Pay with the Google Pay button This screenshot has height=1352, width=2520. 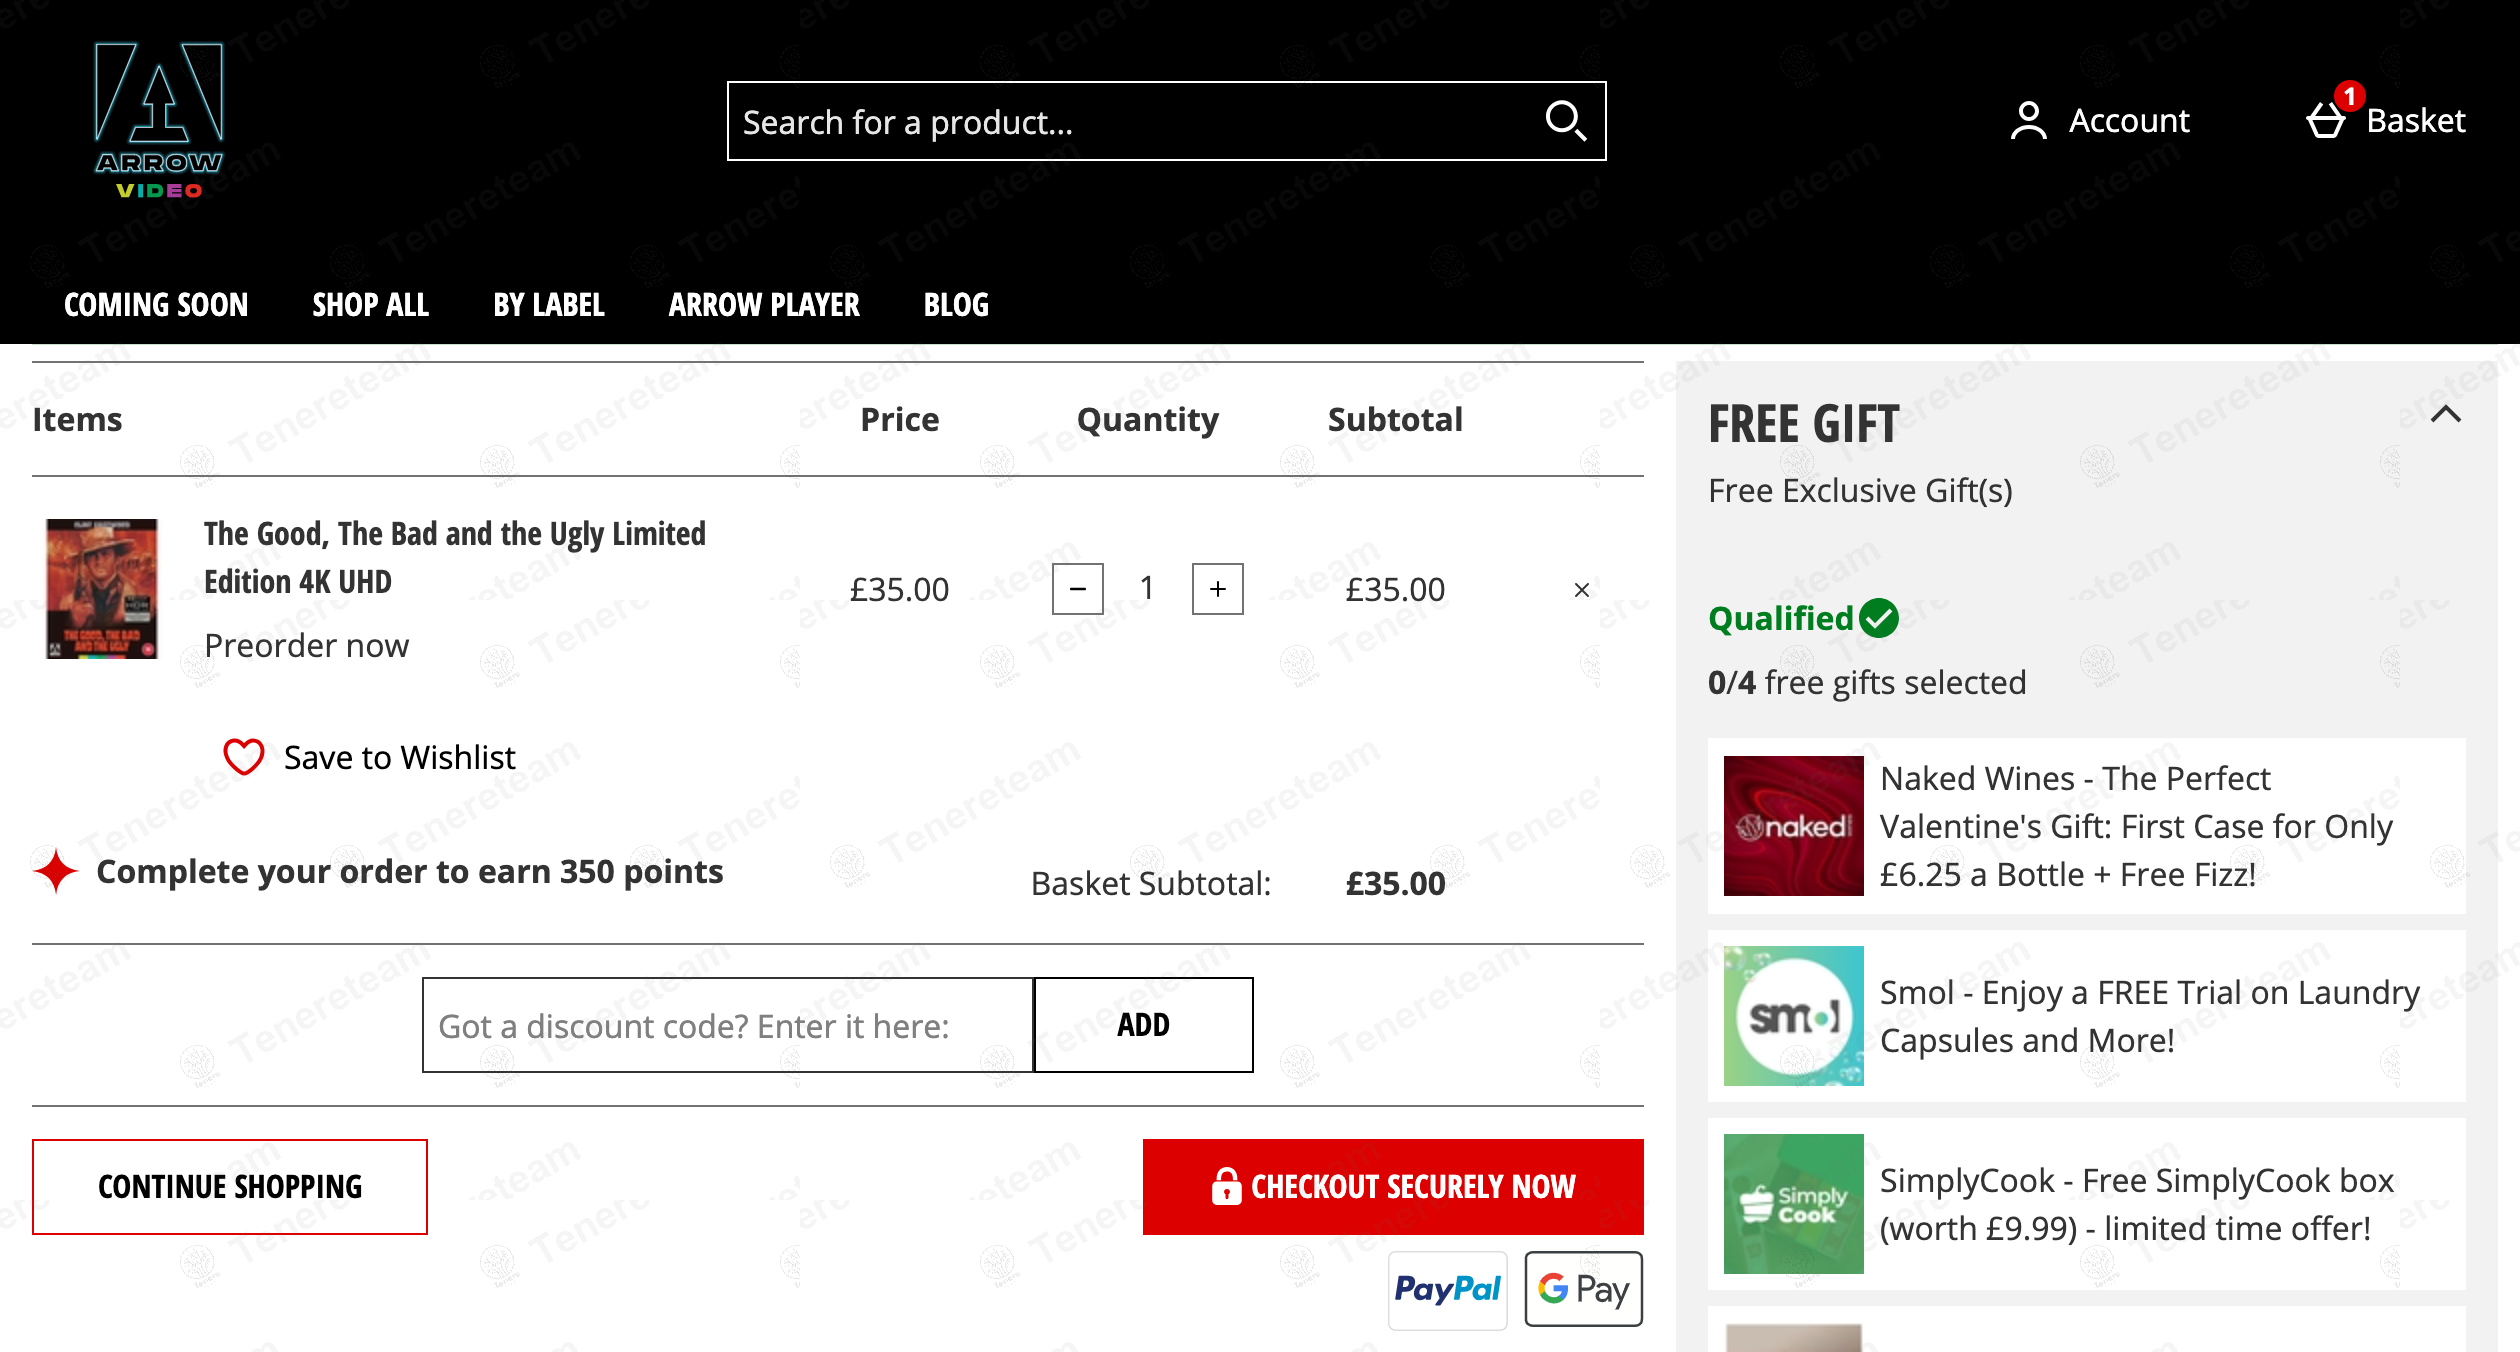coord(1583,1289)
